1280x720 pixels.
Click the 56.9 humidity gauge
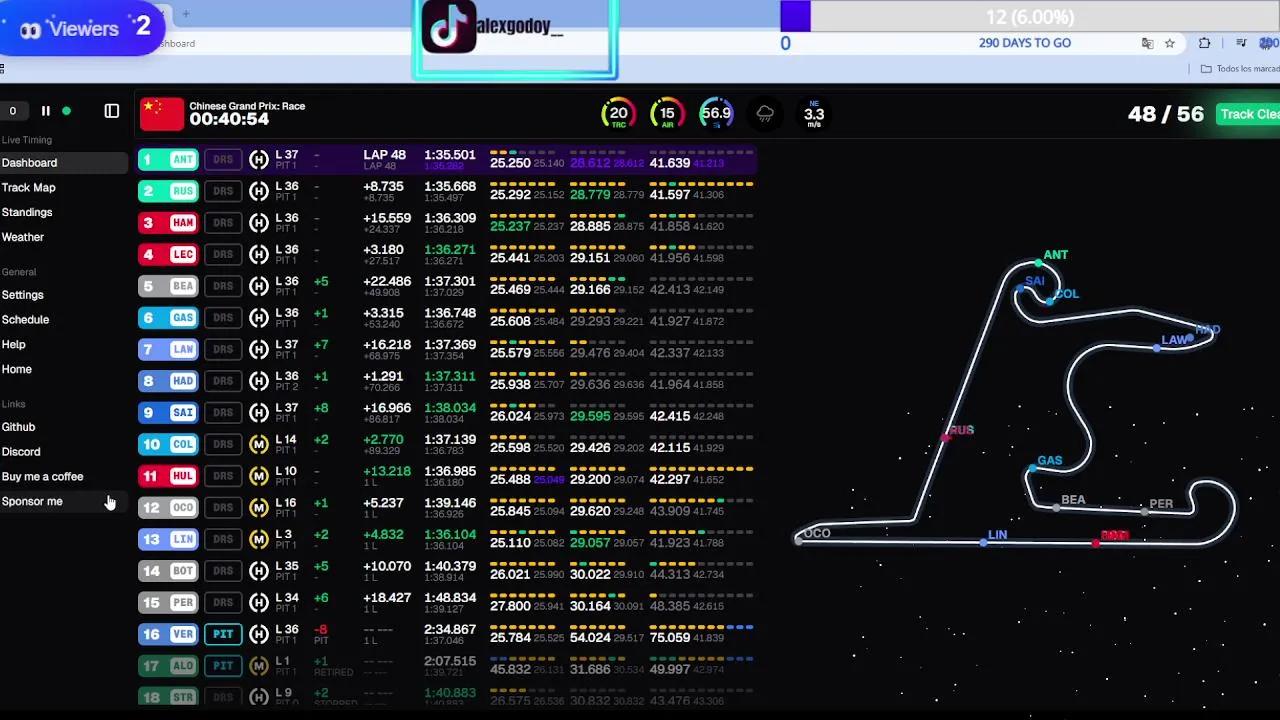[716, 114]
